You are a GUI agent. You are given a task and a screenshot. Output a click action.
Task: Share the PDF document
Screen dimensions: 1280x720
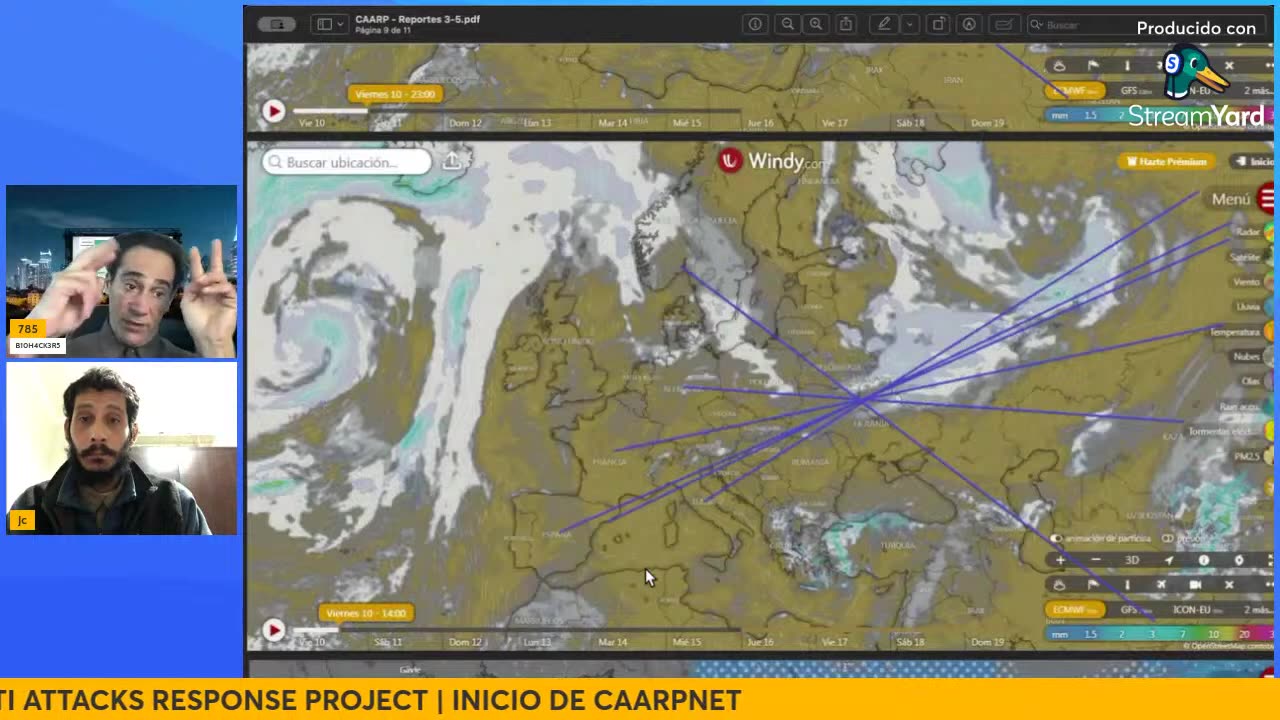(x=846, y=24)
